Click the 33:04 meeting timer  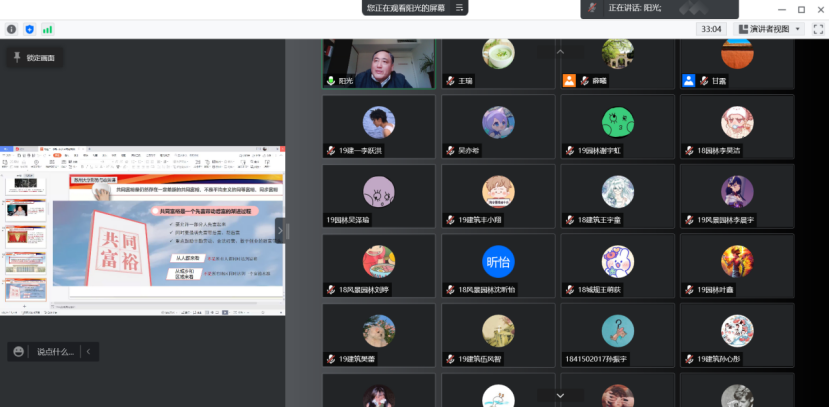[711, 29]
